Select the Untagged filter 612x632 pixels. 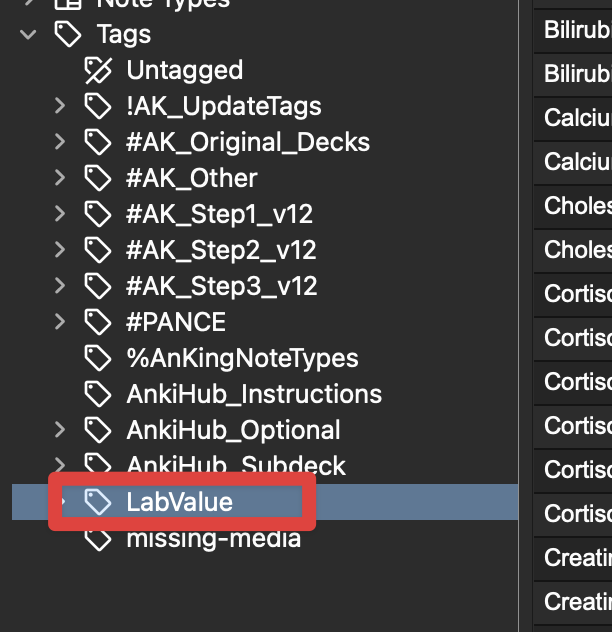coord(184,70)
